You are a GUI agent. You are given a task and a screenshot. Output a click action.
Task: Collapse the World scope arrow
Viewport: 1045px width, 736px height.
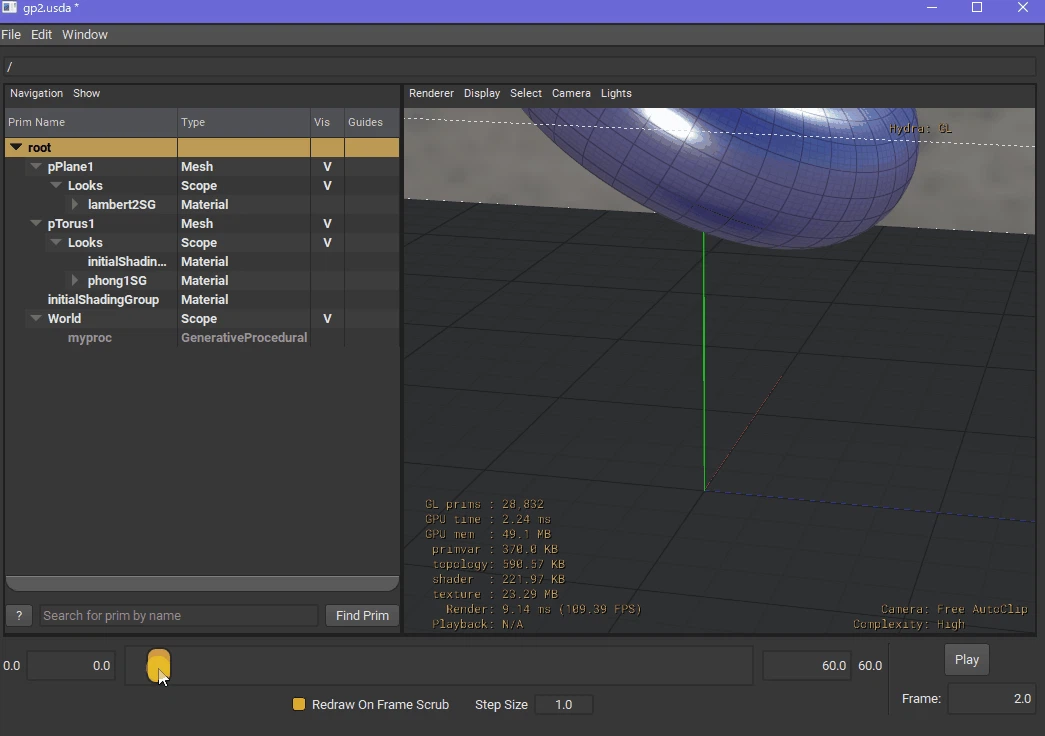[36, 318]
